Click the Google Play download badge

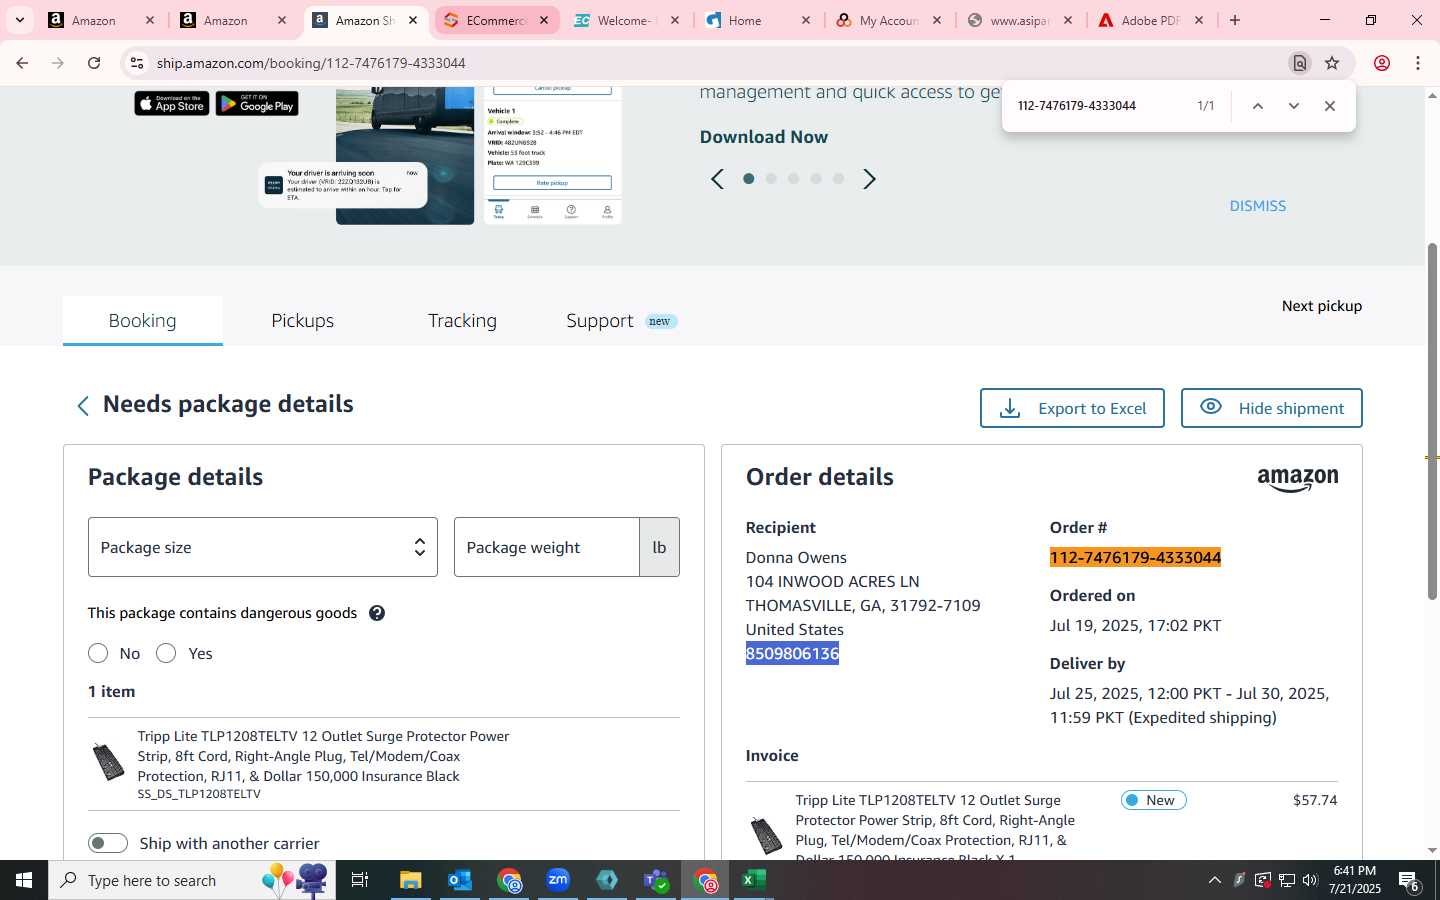click(257, 103)
